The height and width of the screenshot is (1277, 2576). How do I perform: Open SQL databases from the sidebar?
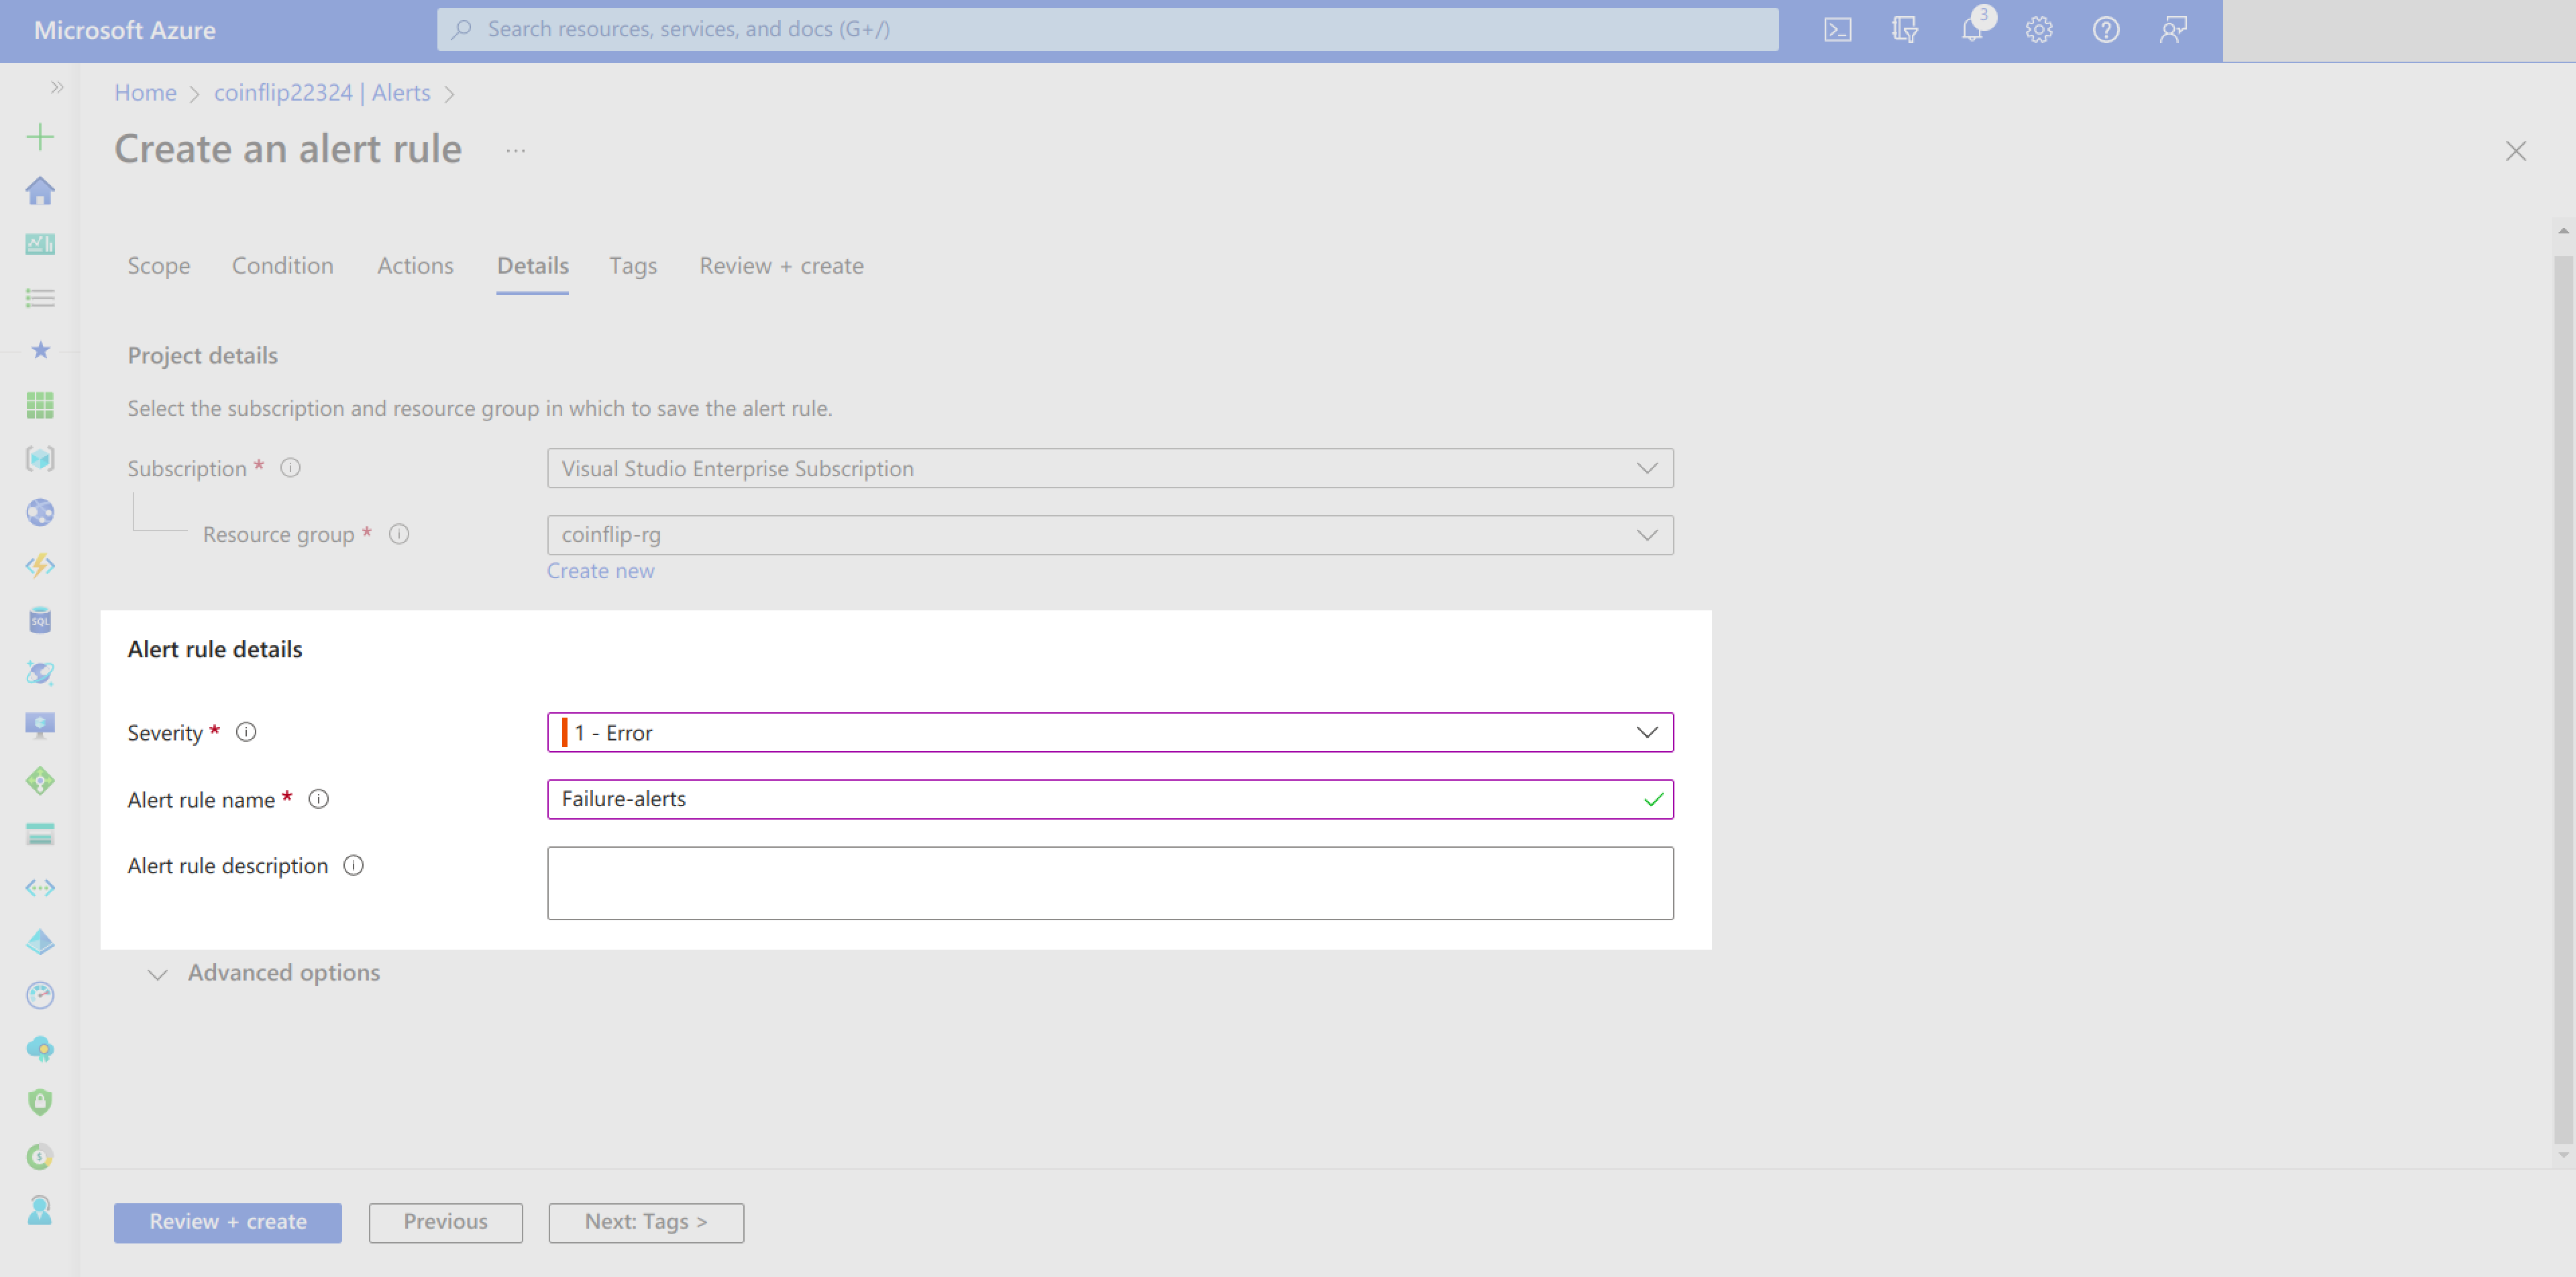(40, 620)
